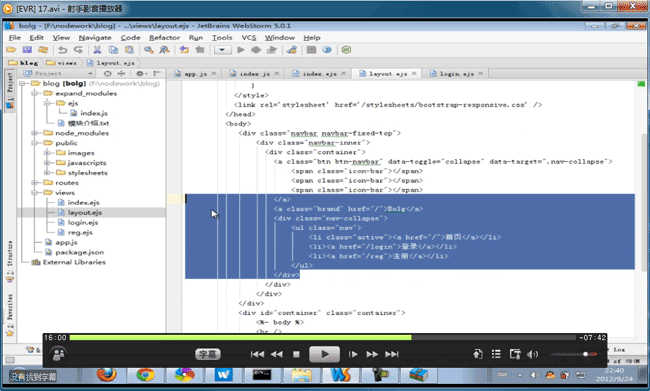The image size is (650, 391).
Task: Collapse the public folder
Action: pos(35,143)
